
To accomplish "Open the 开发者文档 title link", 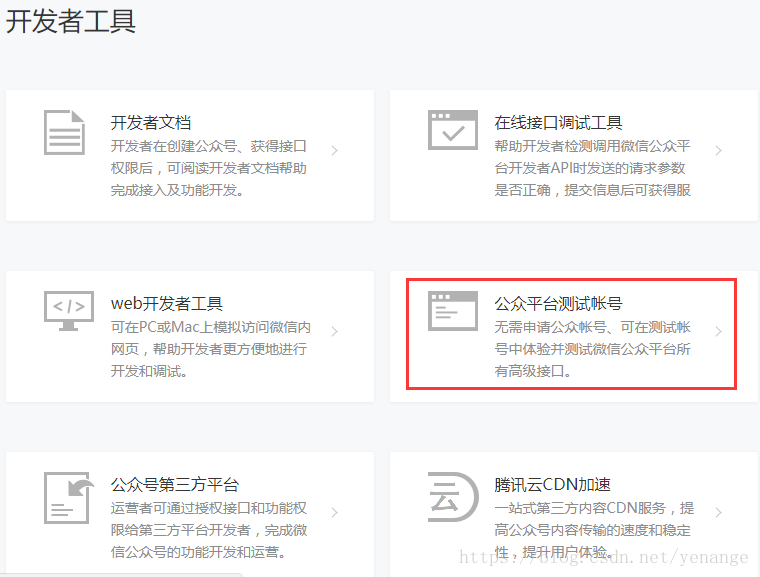I will [151, 123].
